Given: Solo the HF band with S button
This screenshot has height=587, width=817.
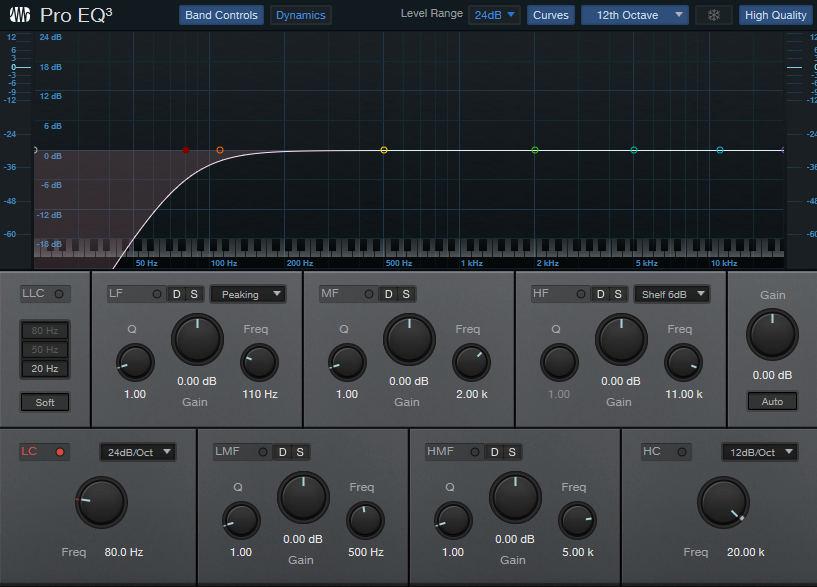Looking at the screenshot, I should click(618, 294).
